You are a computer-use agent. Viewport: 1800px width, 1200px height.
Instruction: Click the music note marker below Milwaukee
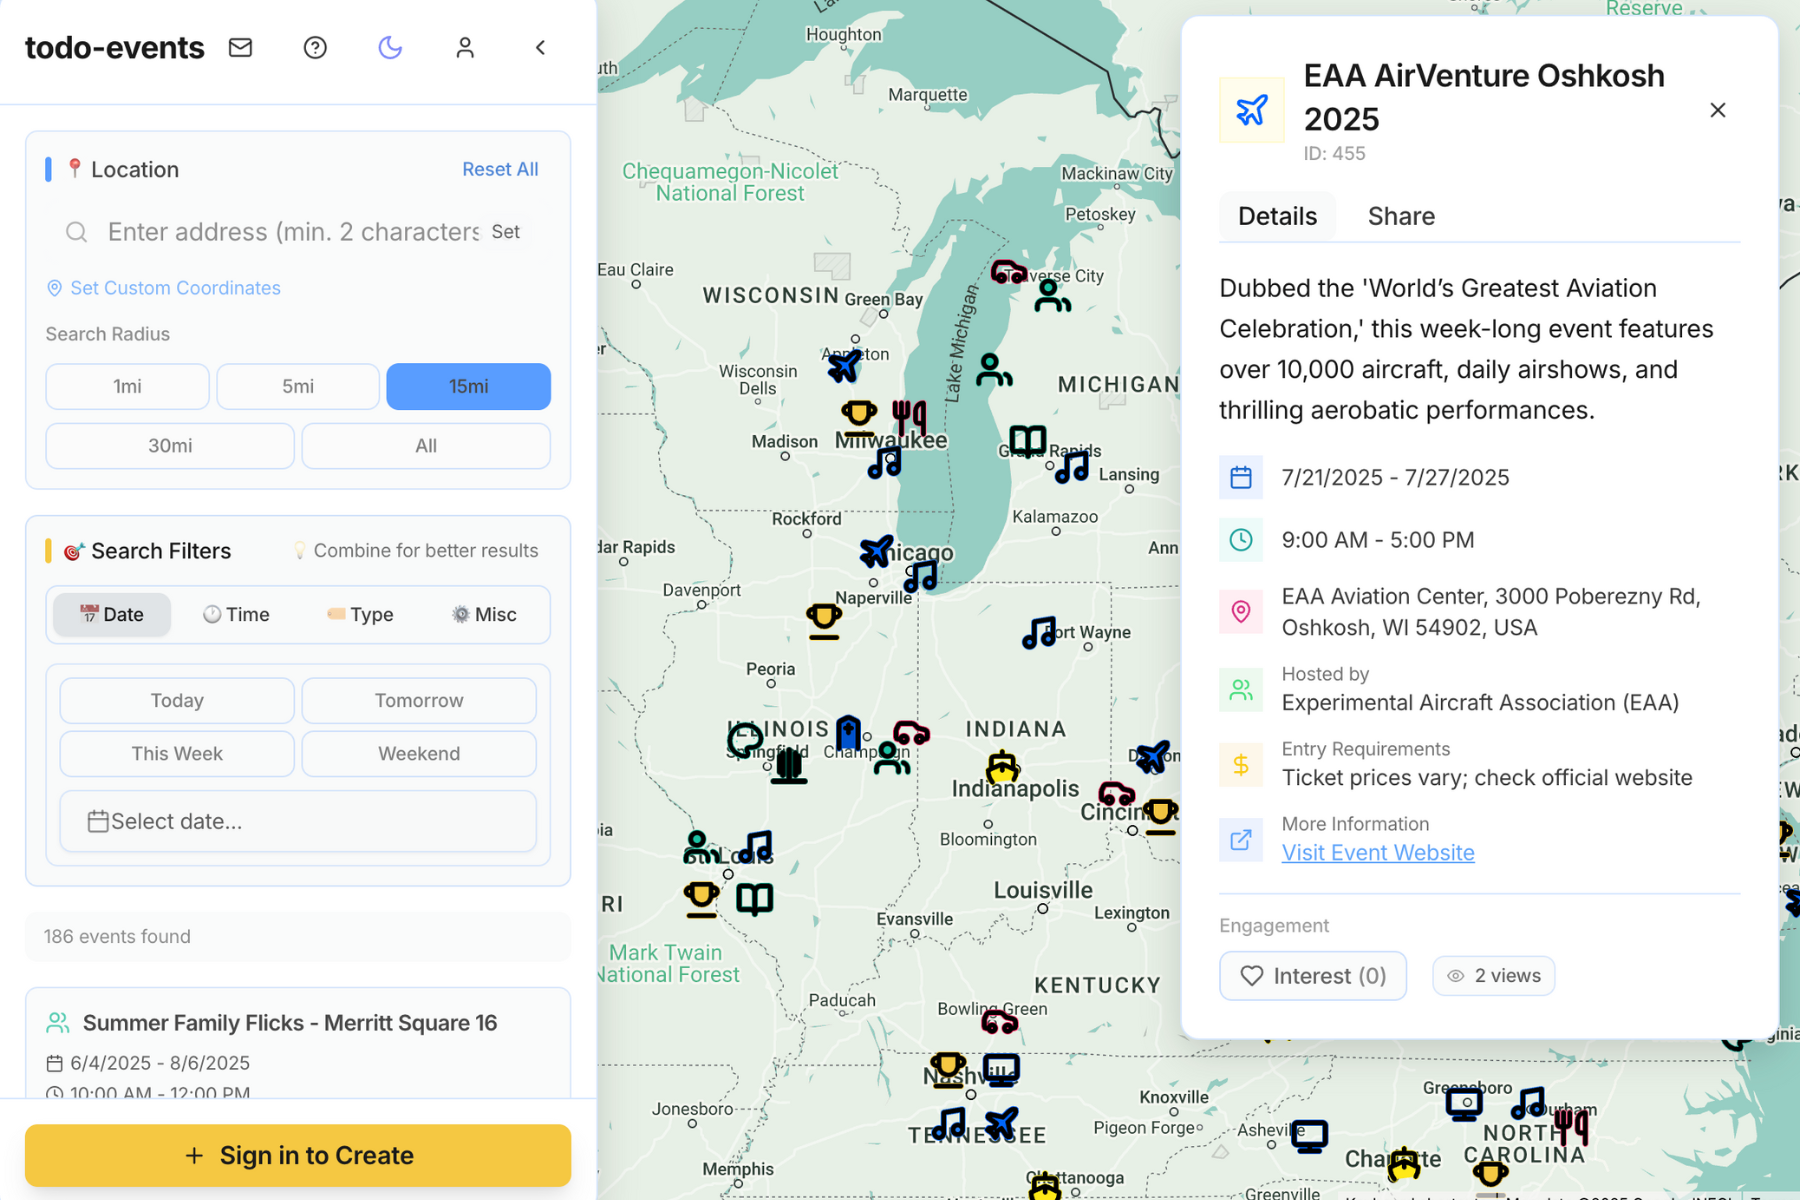coord(885,463)
